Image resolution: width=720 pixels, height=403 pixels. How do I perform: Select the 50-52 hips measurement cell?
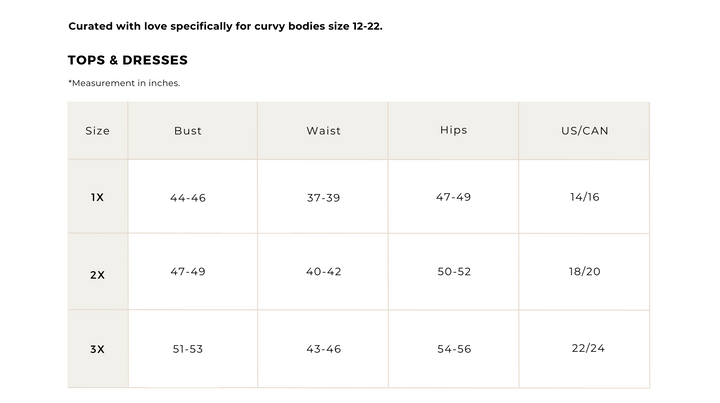(453, 272)
